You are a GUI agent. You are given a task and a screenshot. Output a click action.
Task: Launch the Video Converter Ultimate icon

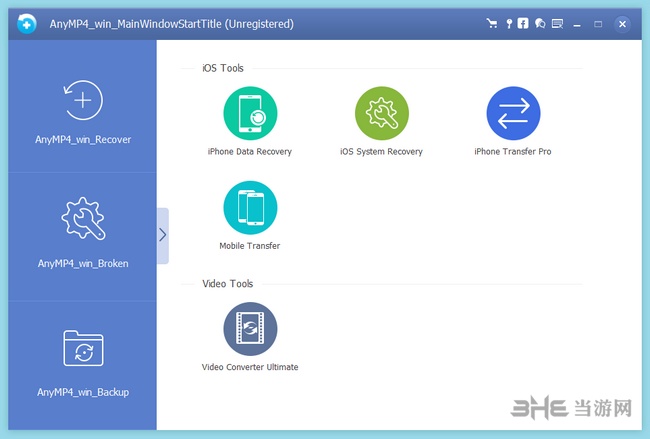tap(250, 329)
